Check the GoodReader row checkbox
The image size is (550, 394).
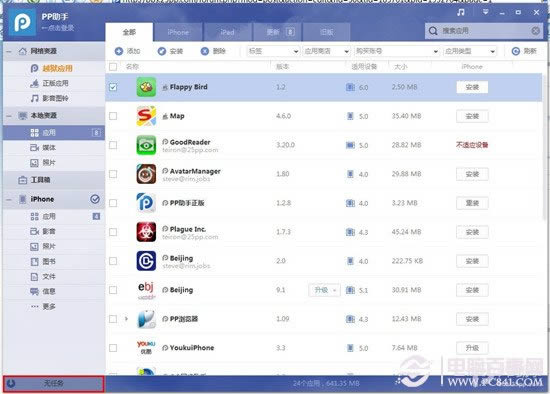pos(113,145)
